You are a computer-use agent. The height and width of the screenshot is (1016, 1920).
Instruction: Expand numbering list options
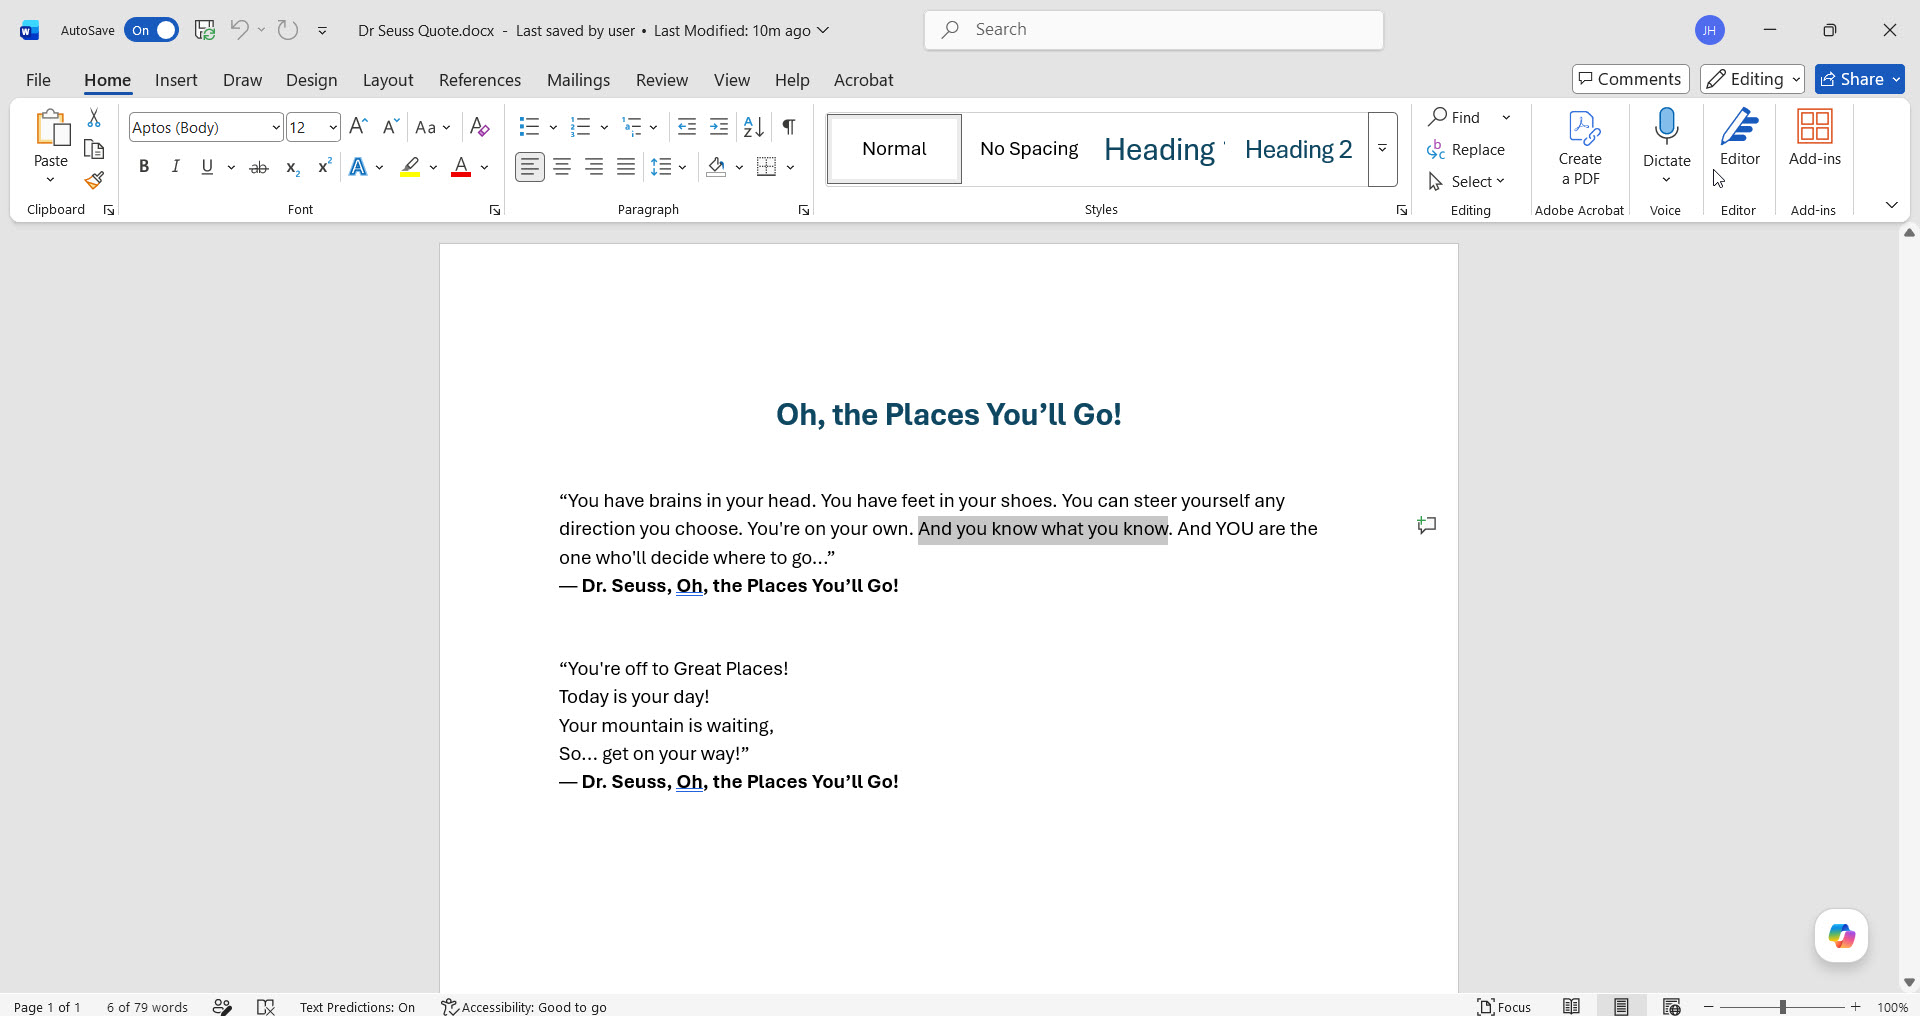[604, 127]
